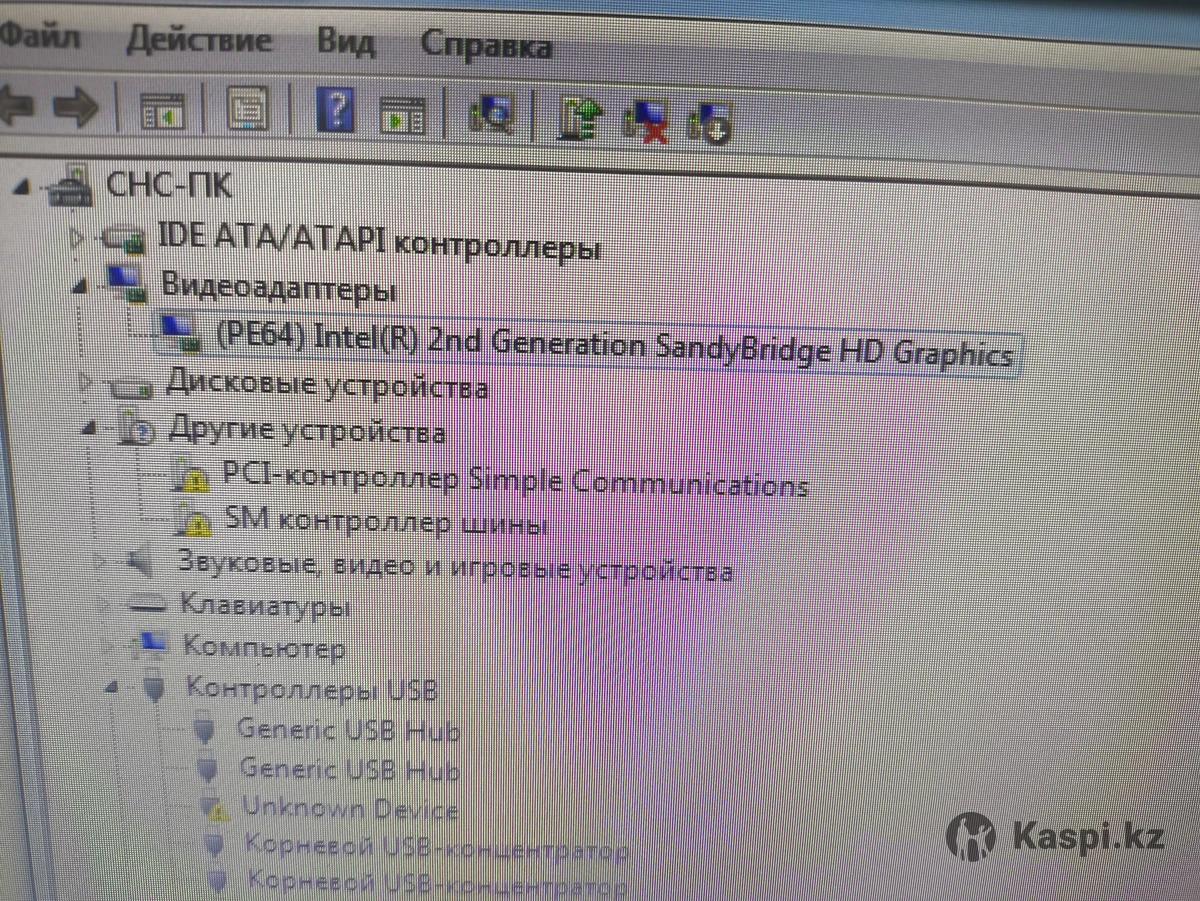Click the Uninstall device red X icon

(x=645, y=122)
